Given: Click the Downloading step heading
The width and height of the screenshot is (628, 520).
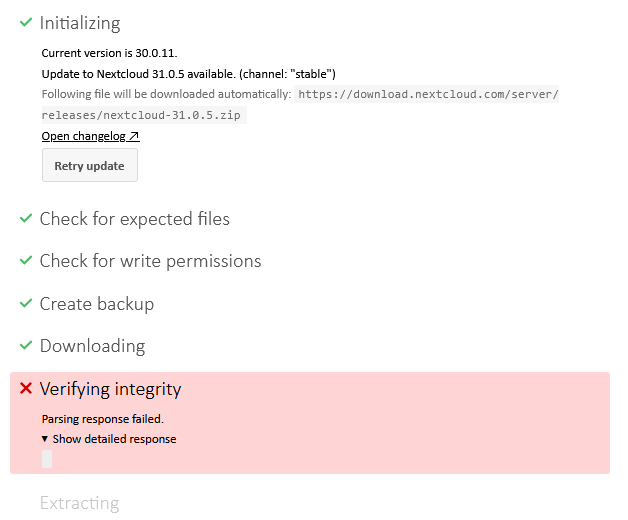Looking at the screenshot, I should [93, 346].
